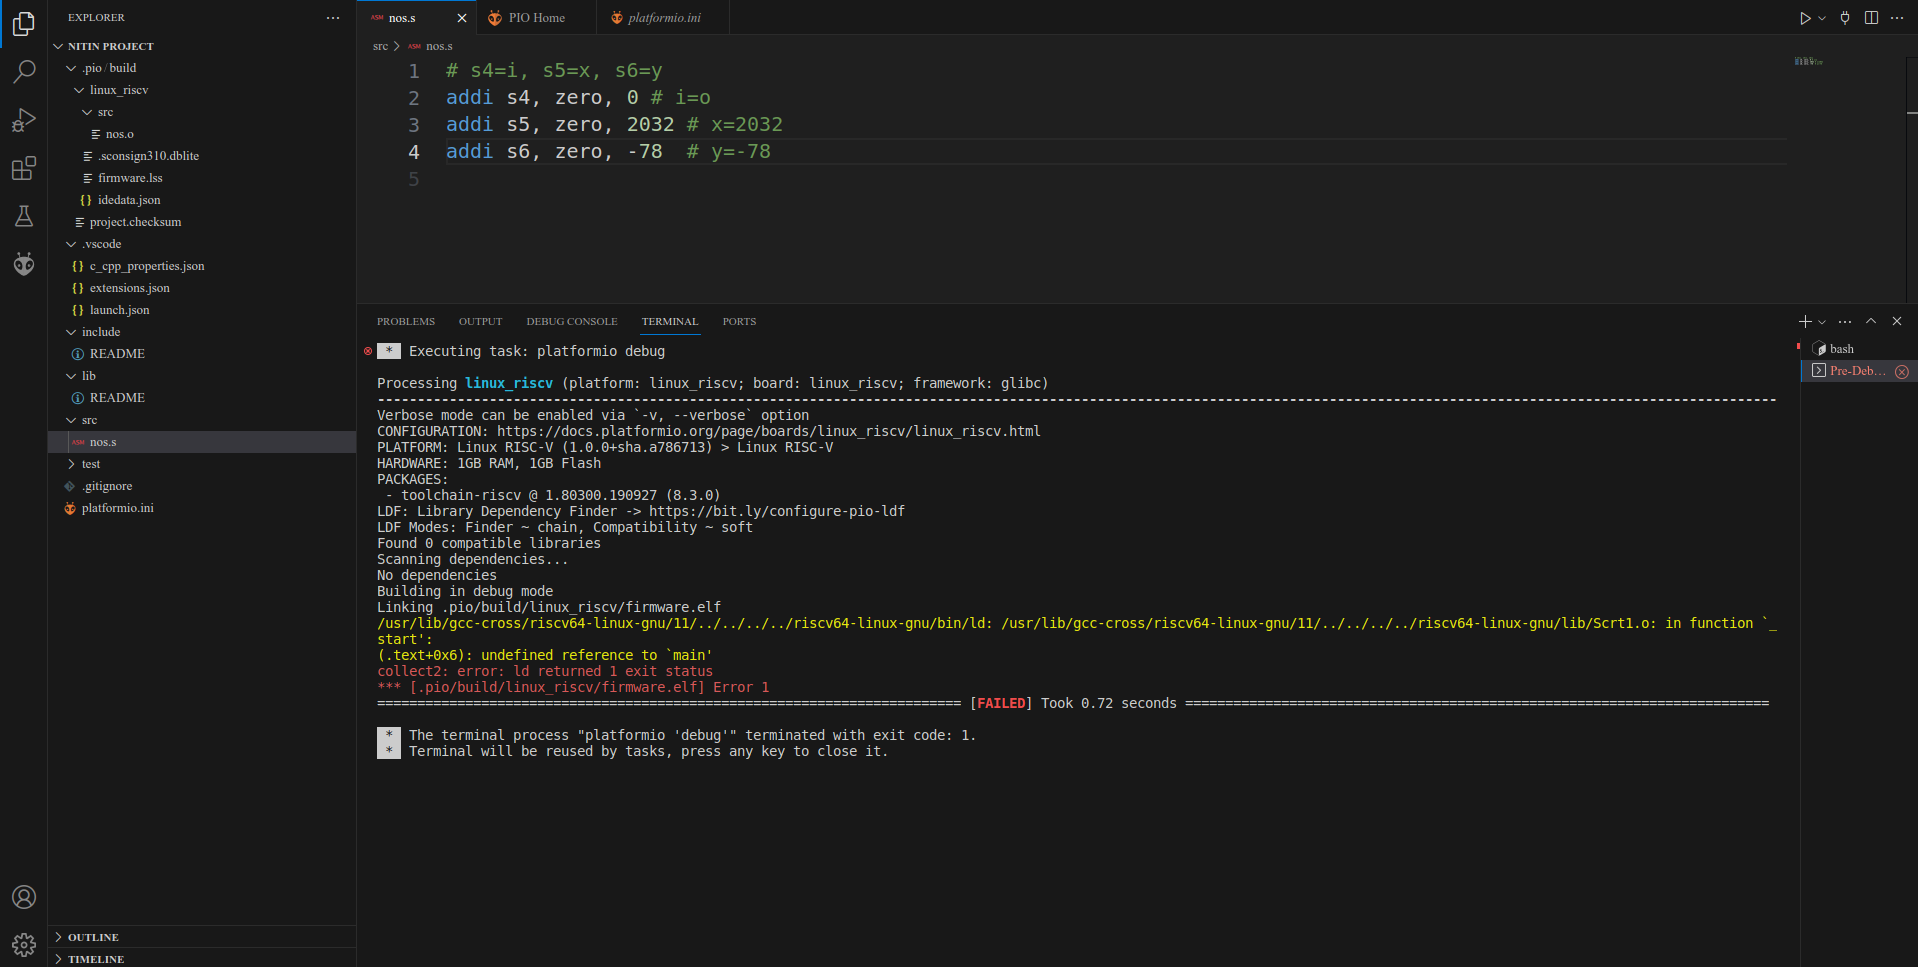The width and height of the screenshot is (1918, 967).
Task: Expand the TIMELINE section
Action: click(x=202, y=958)
